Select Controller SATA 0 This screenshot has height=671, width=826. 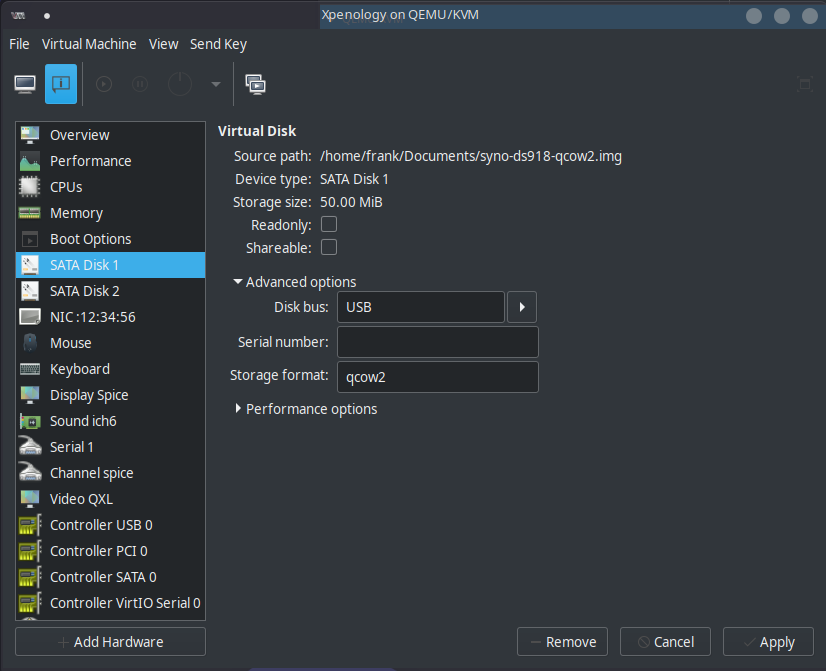(111, 577)
